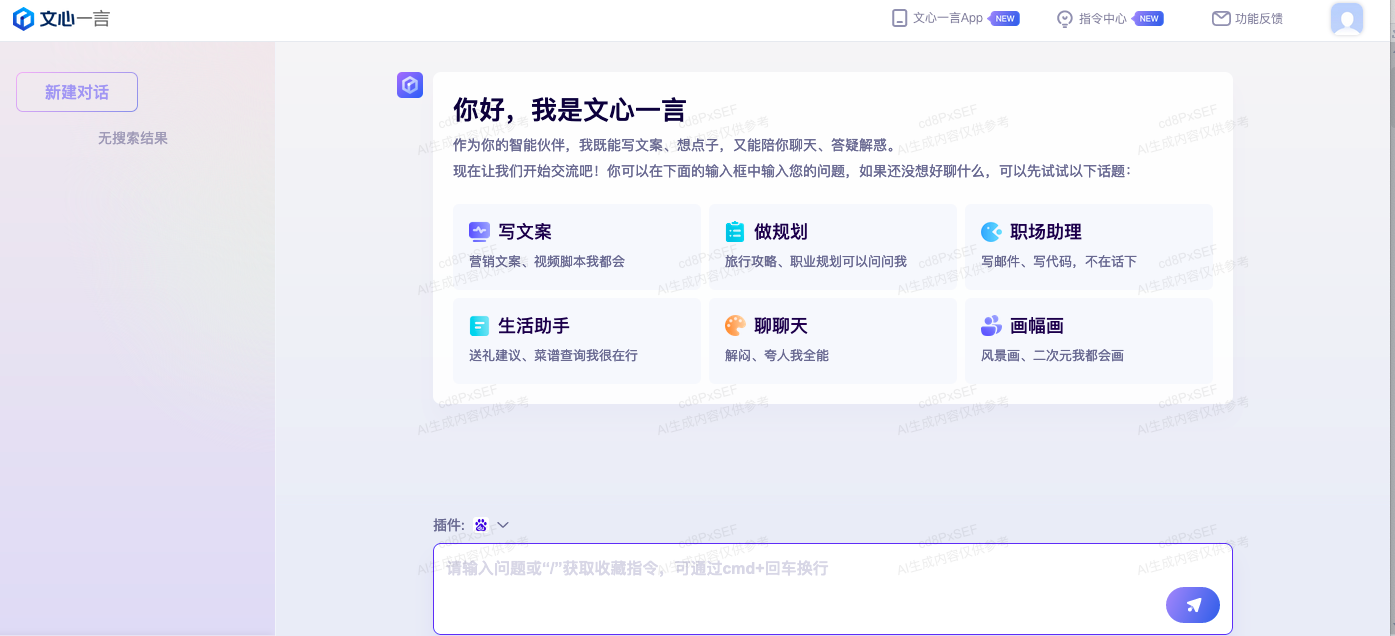This screenshot has height=636, width=1395.
Task: Select the 聊聊天 topic title
Action: point(781,326)
